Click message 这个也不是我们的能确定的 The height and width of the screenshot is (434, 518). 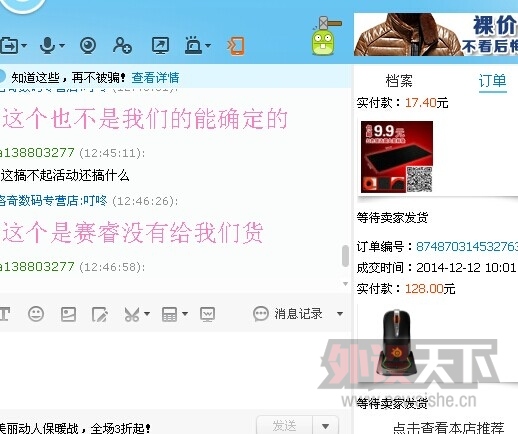(145, 119)
